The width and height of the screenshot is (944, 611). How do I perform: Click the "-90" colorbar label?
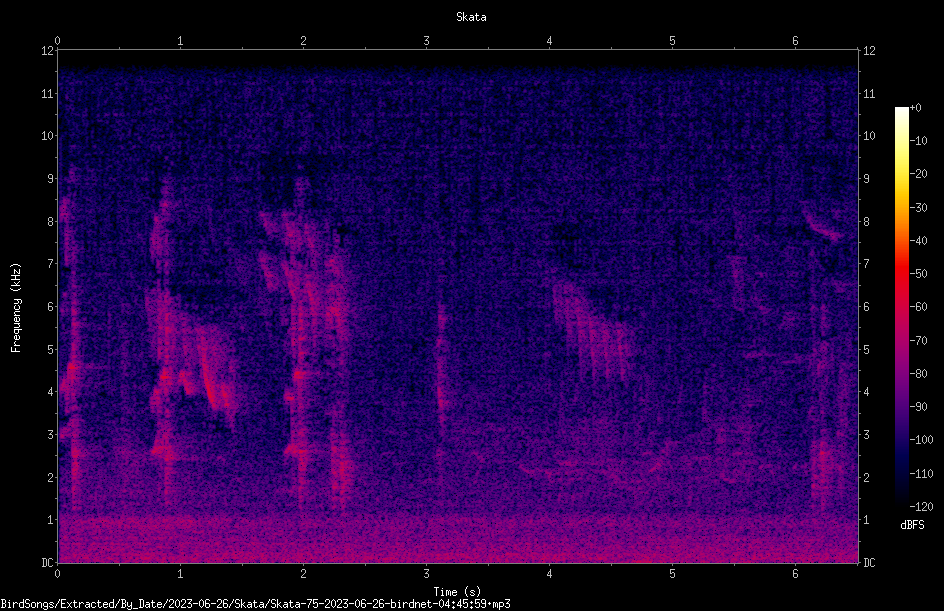[x=919, y=407]
